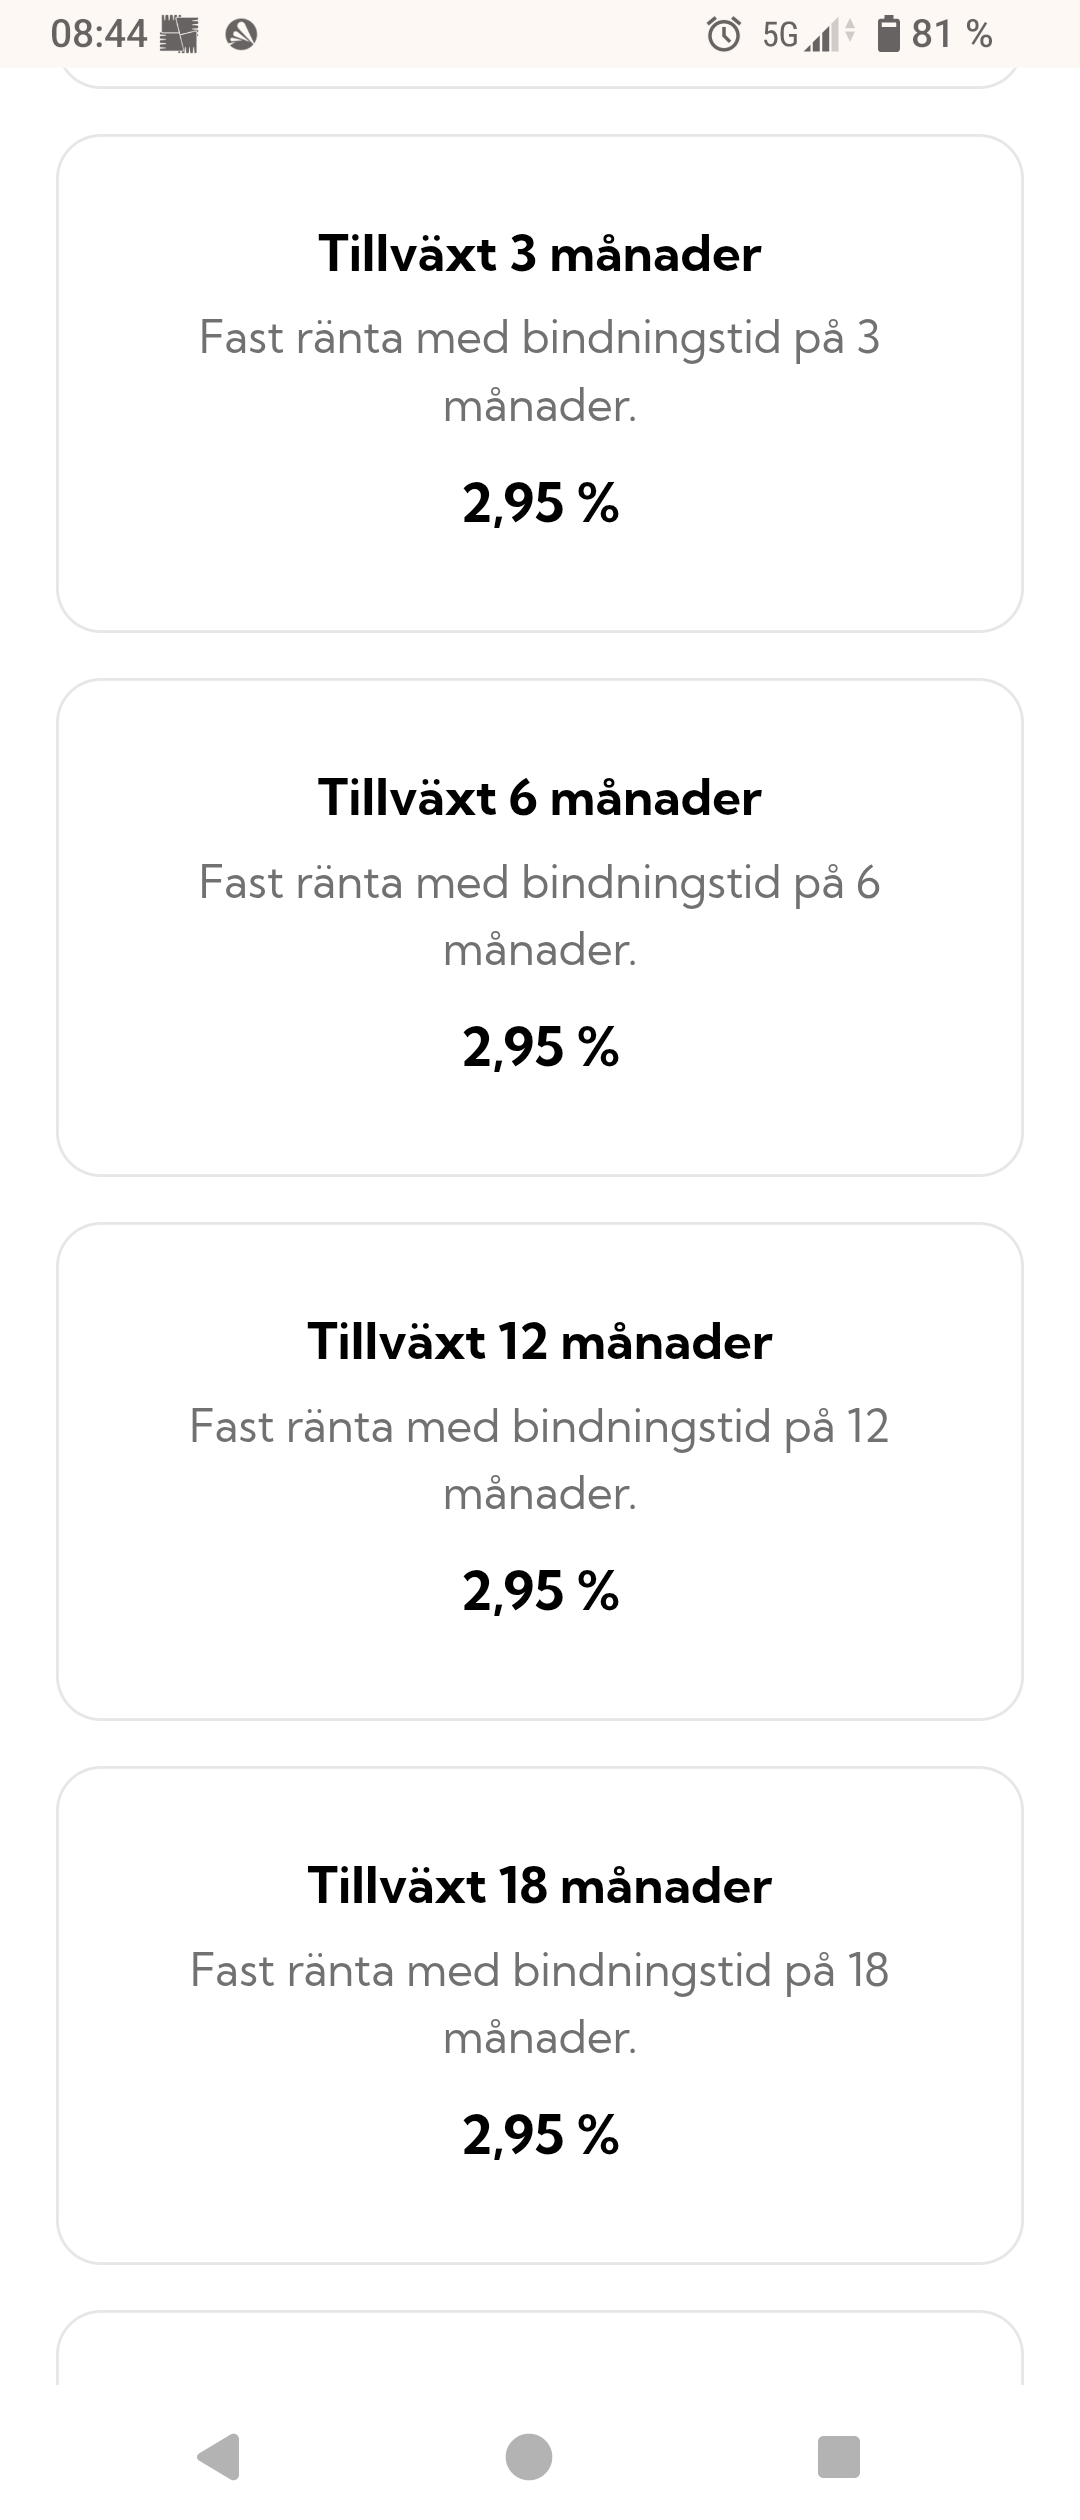Tap the 08:44 clock in status bar
The height and width of the screenshot is (2520, 1080).
tap(98, 35)
